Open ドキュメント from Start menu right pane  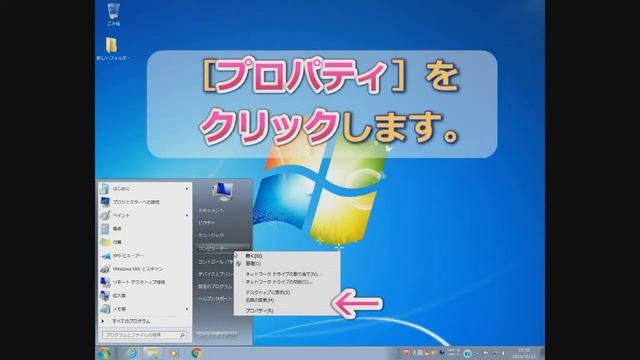pyautogui.click(x=211, y=211)
